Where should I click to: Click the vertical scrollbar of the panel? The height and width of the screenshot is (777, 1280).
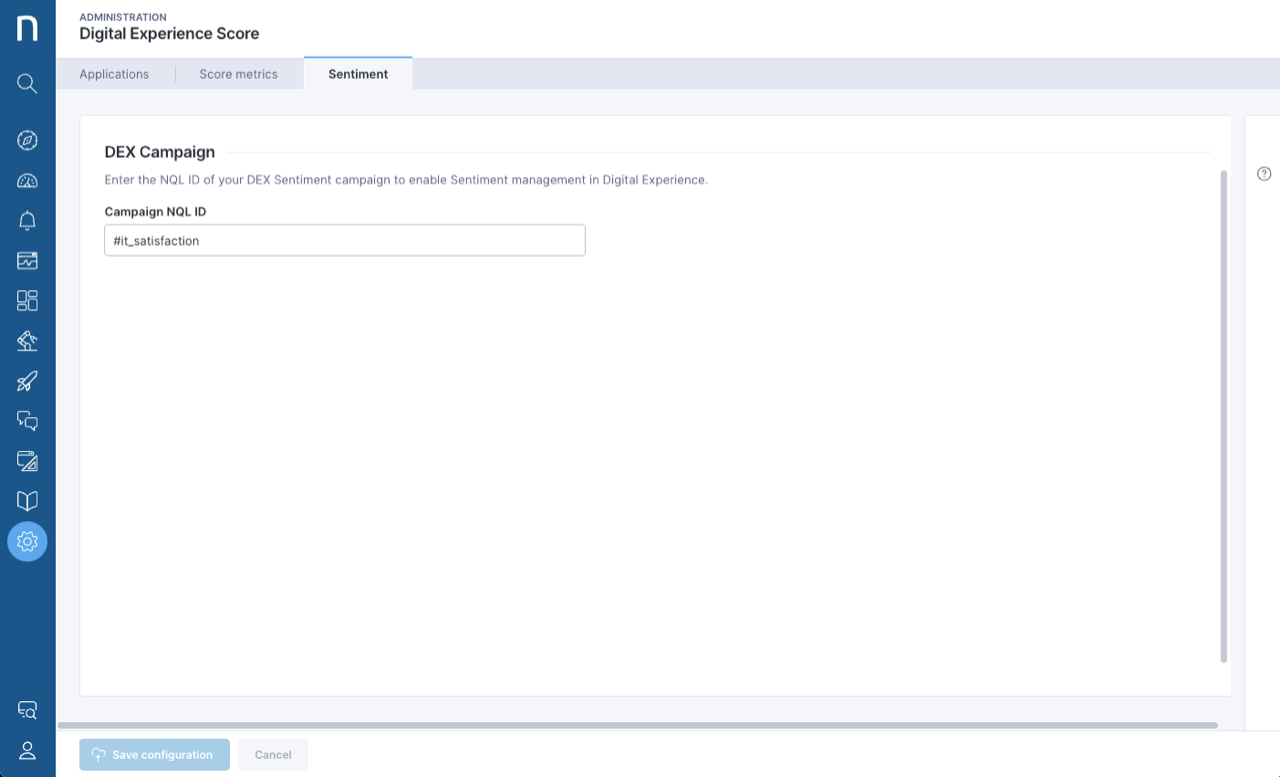[x=1224, y=415]
